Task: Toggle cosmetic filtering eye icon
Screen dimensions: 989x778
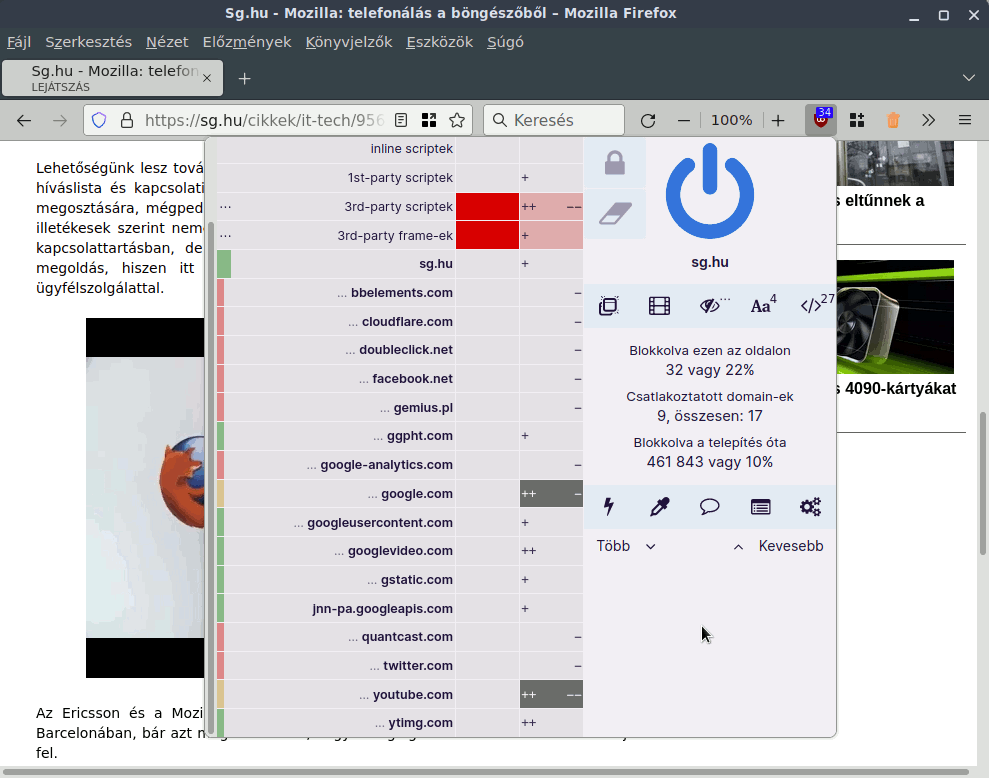Action: coord(710,306)
